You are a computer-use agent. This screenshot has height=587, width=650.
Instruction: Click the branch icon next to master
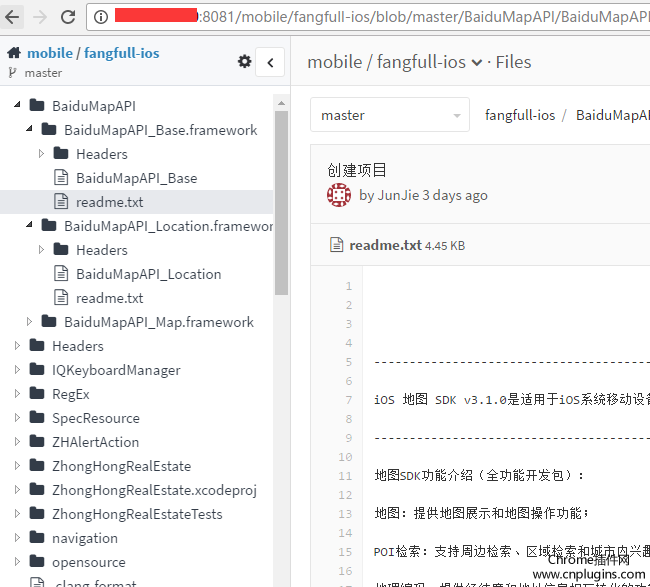pos(12,73)
